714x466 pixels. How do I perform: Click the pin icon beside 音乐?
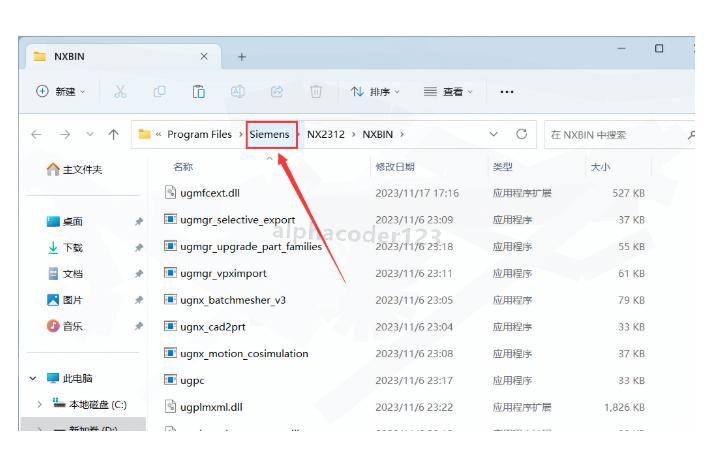(138, 326)
